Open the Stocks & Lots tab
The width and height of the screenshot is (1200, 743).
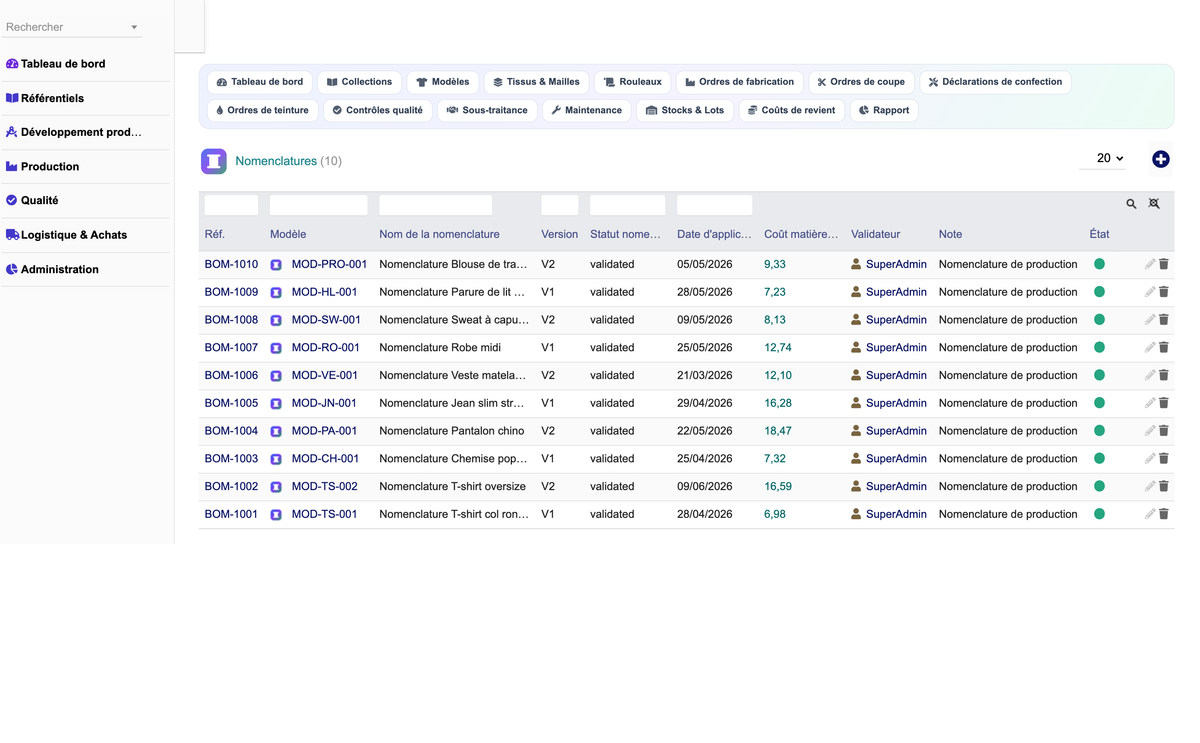pyautogui.click(x=685, y=110)
